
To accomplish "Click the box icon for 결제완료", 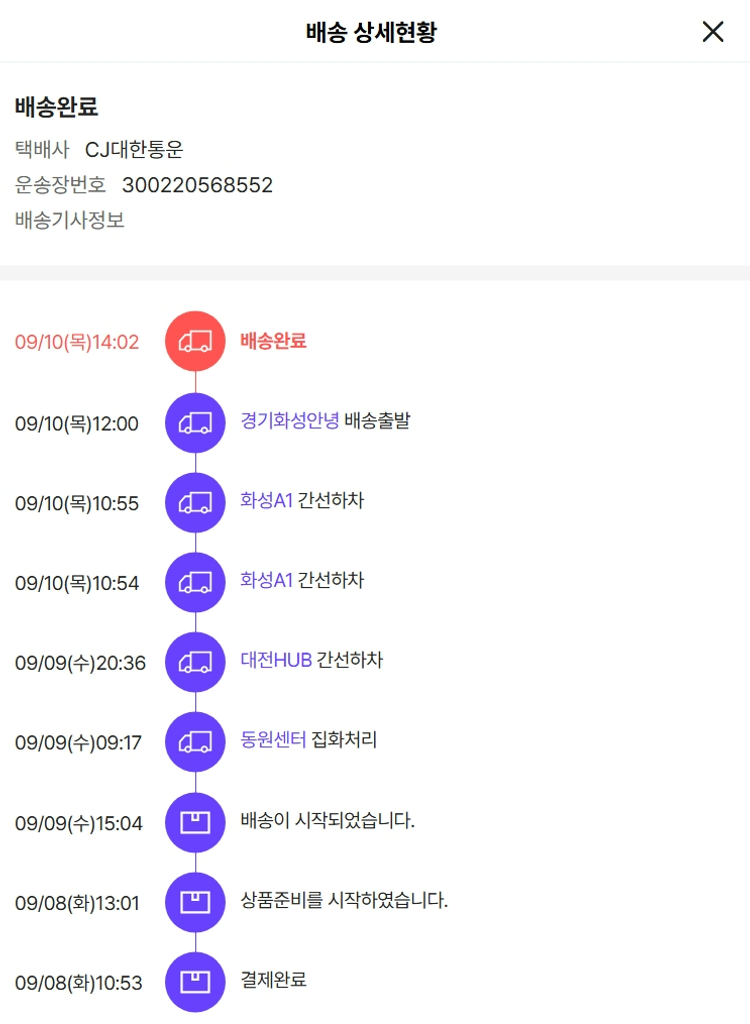I will (195, 982).
